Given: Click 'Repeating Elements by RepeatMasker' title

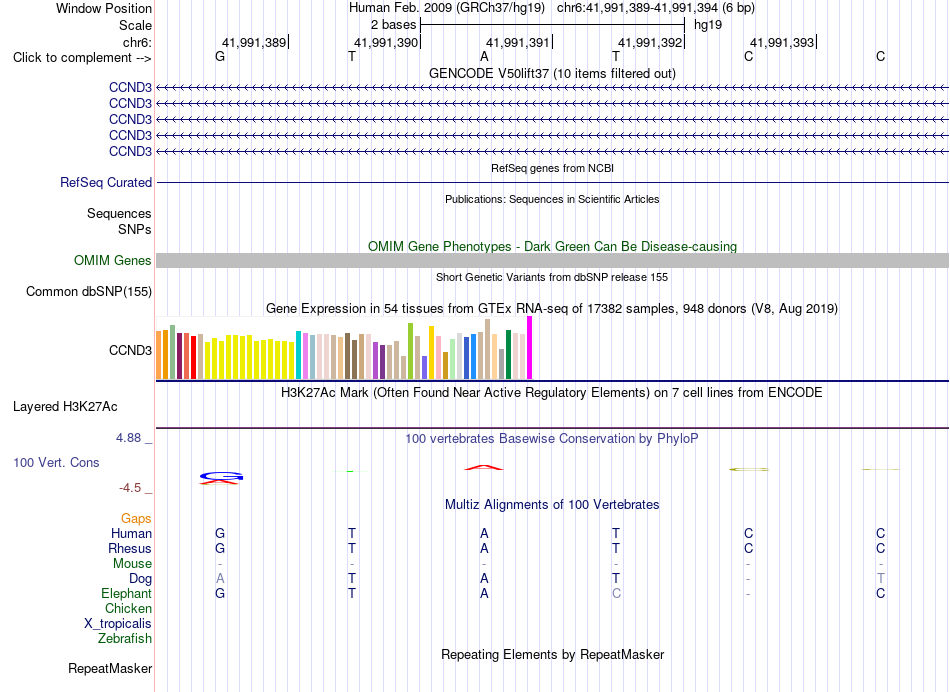Looking at the screenshot, I should tap(552, 654).
